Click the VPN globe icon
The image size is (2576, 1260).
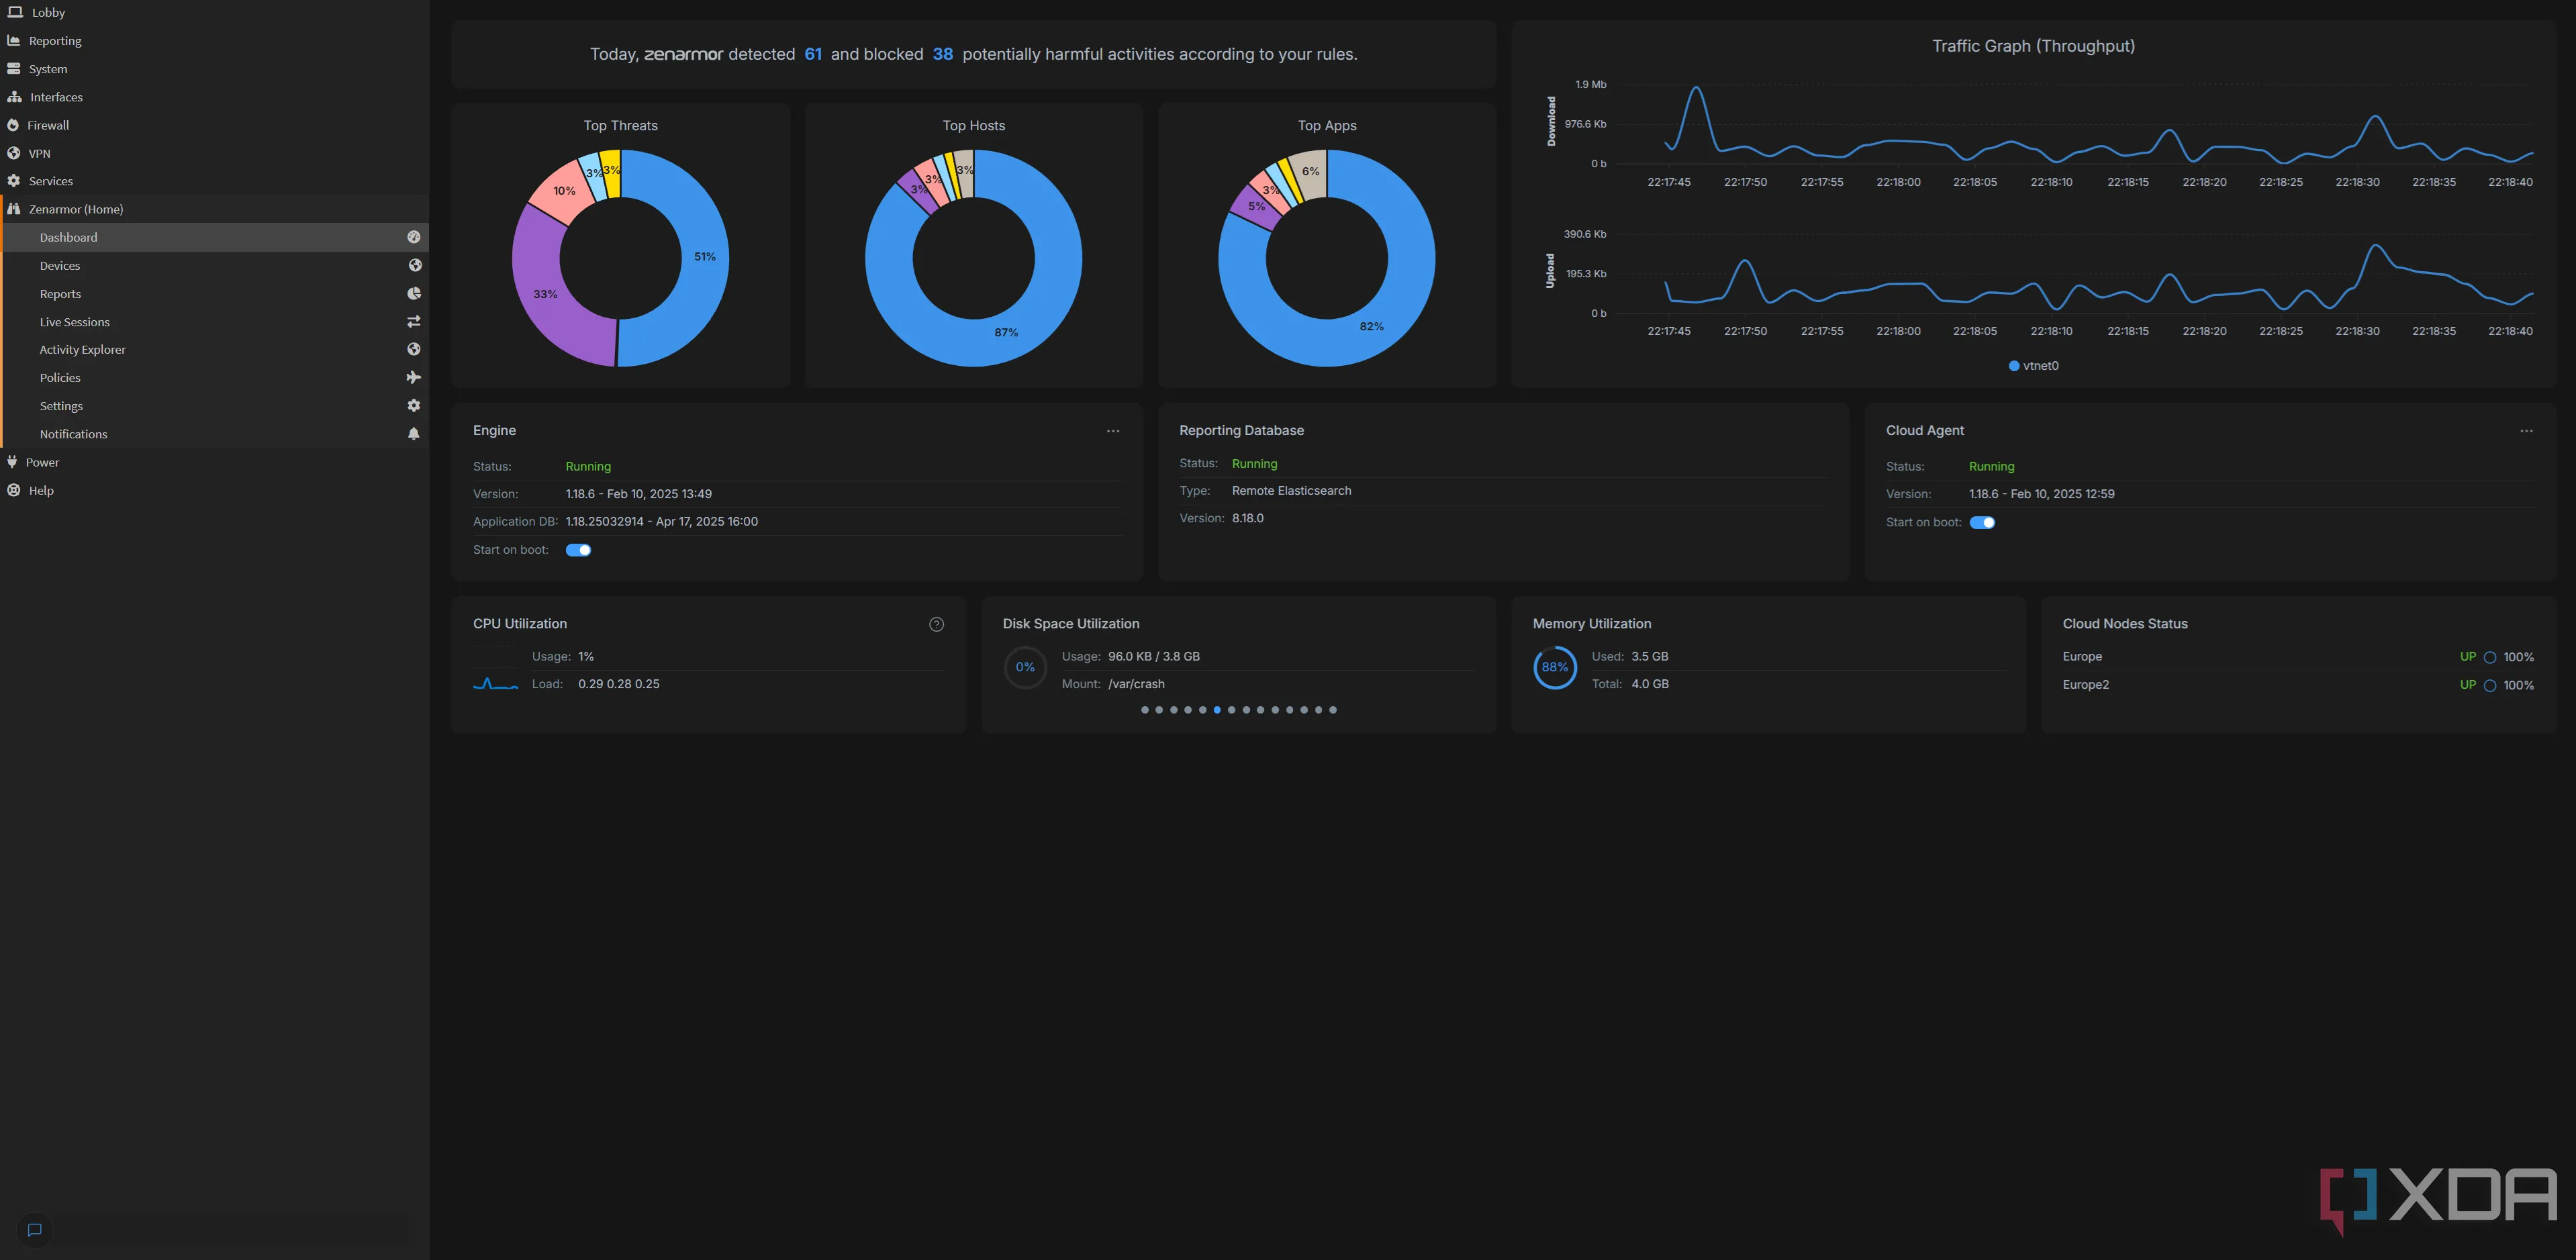tap(14, 153)
